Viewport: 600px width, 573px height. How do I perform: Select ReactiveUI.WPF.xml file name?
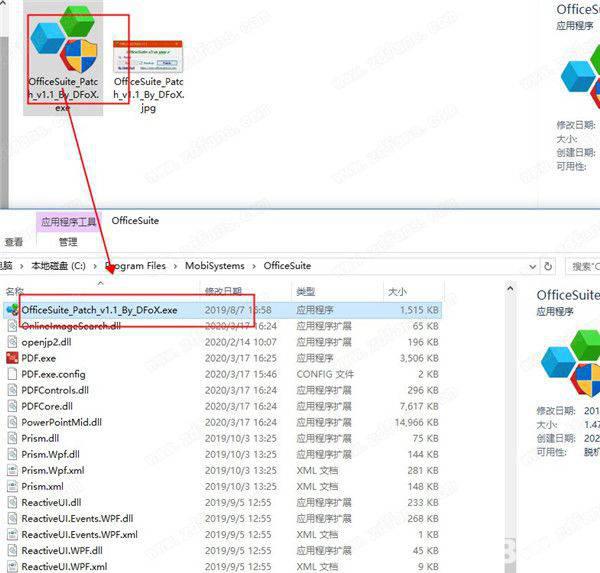(64, 567)
